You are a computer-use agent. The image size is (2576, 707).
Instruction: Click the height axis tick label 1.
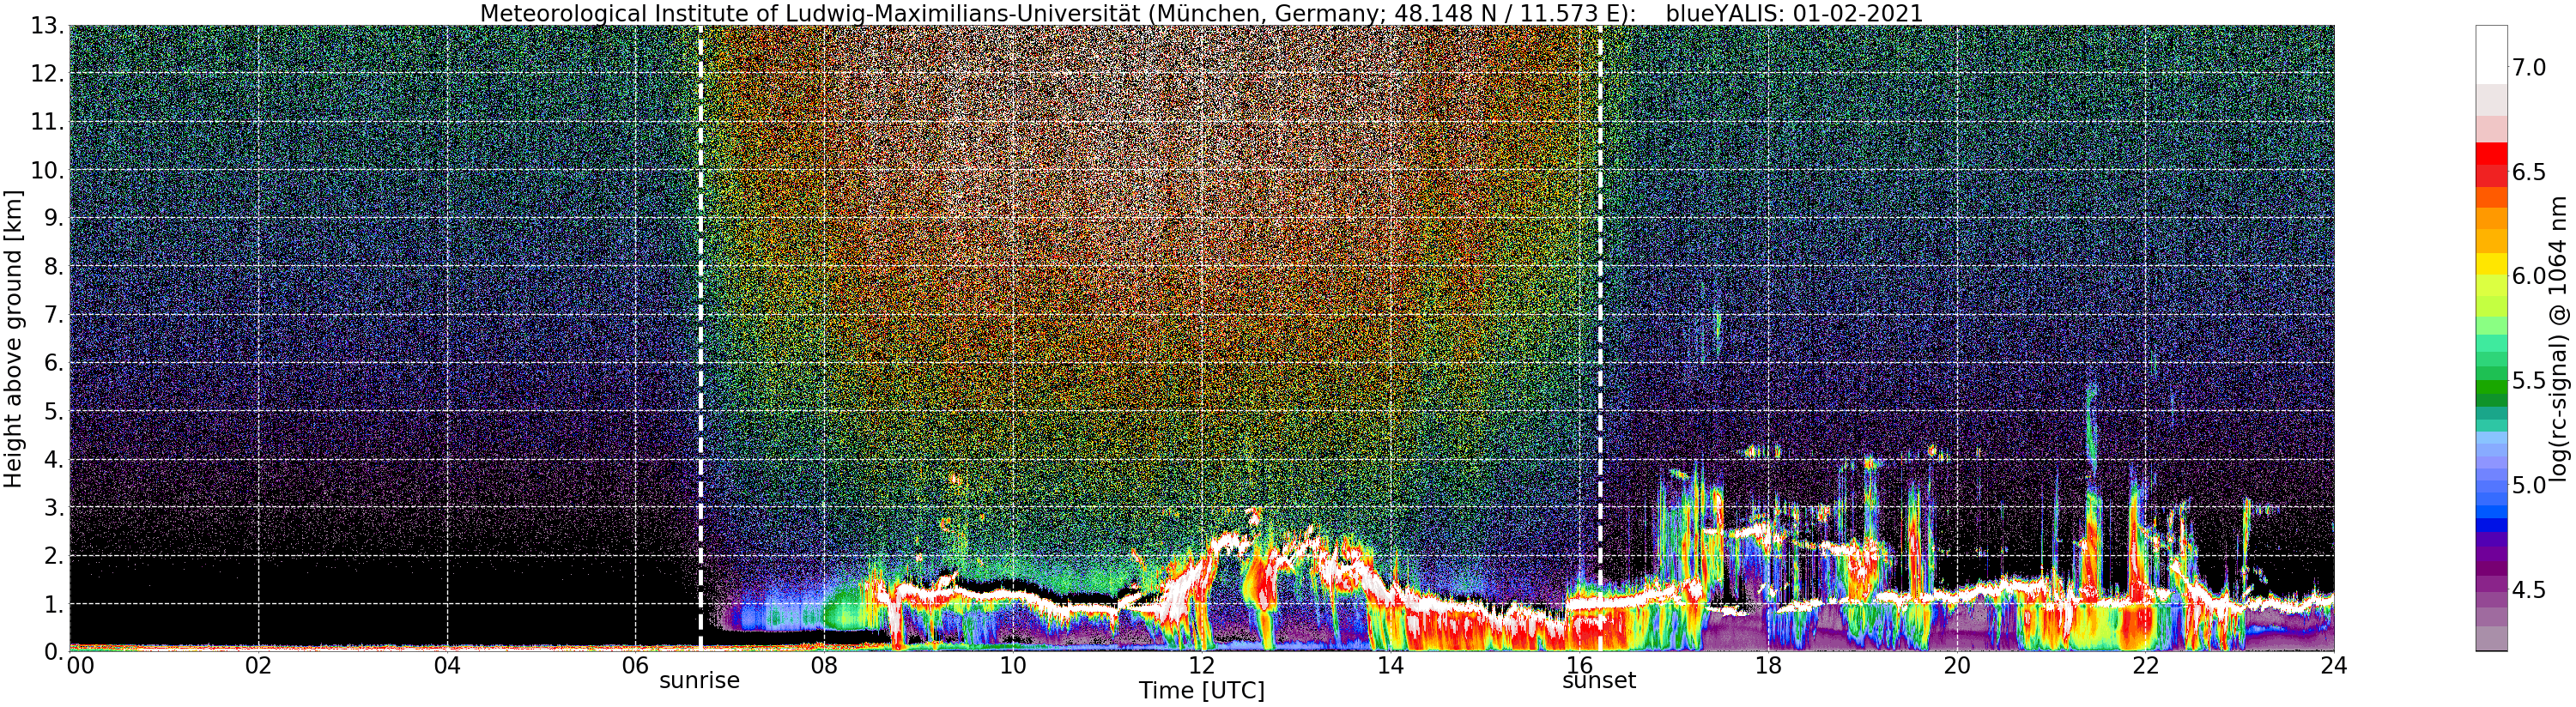54,603
